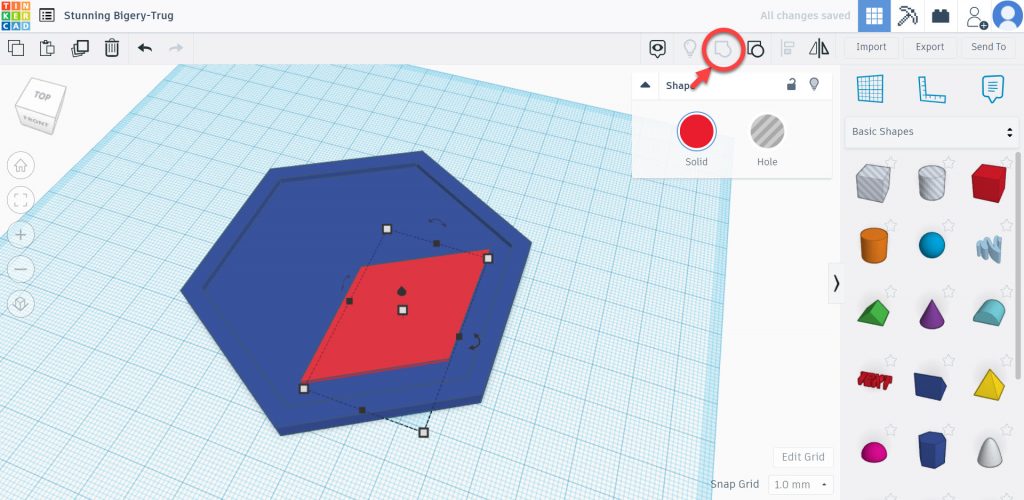Select the Ruler tool

point(931,89)
